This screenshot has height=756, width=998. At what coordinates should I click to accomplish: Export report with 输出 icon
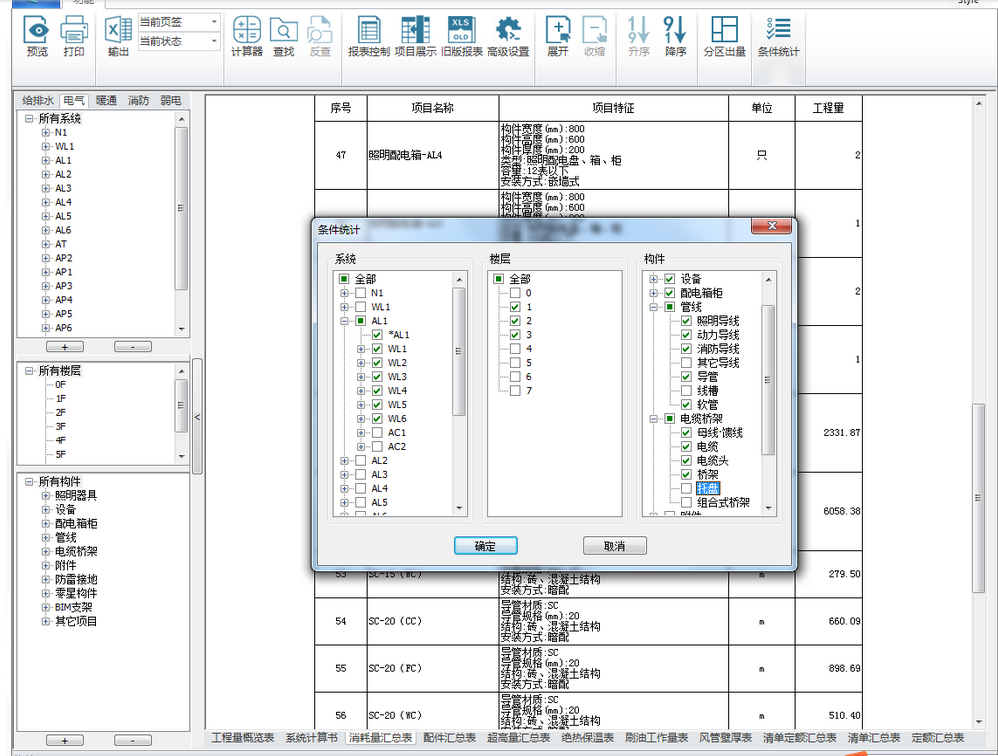(x=118, y=36)
